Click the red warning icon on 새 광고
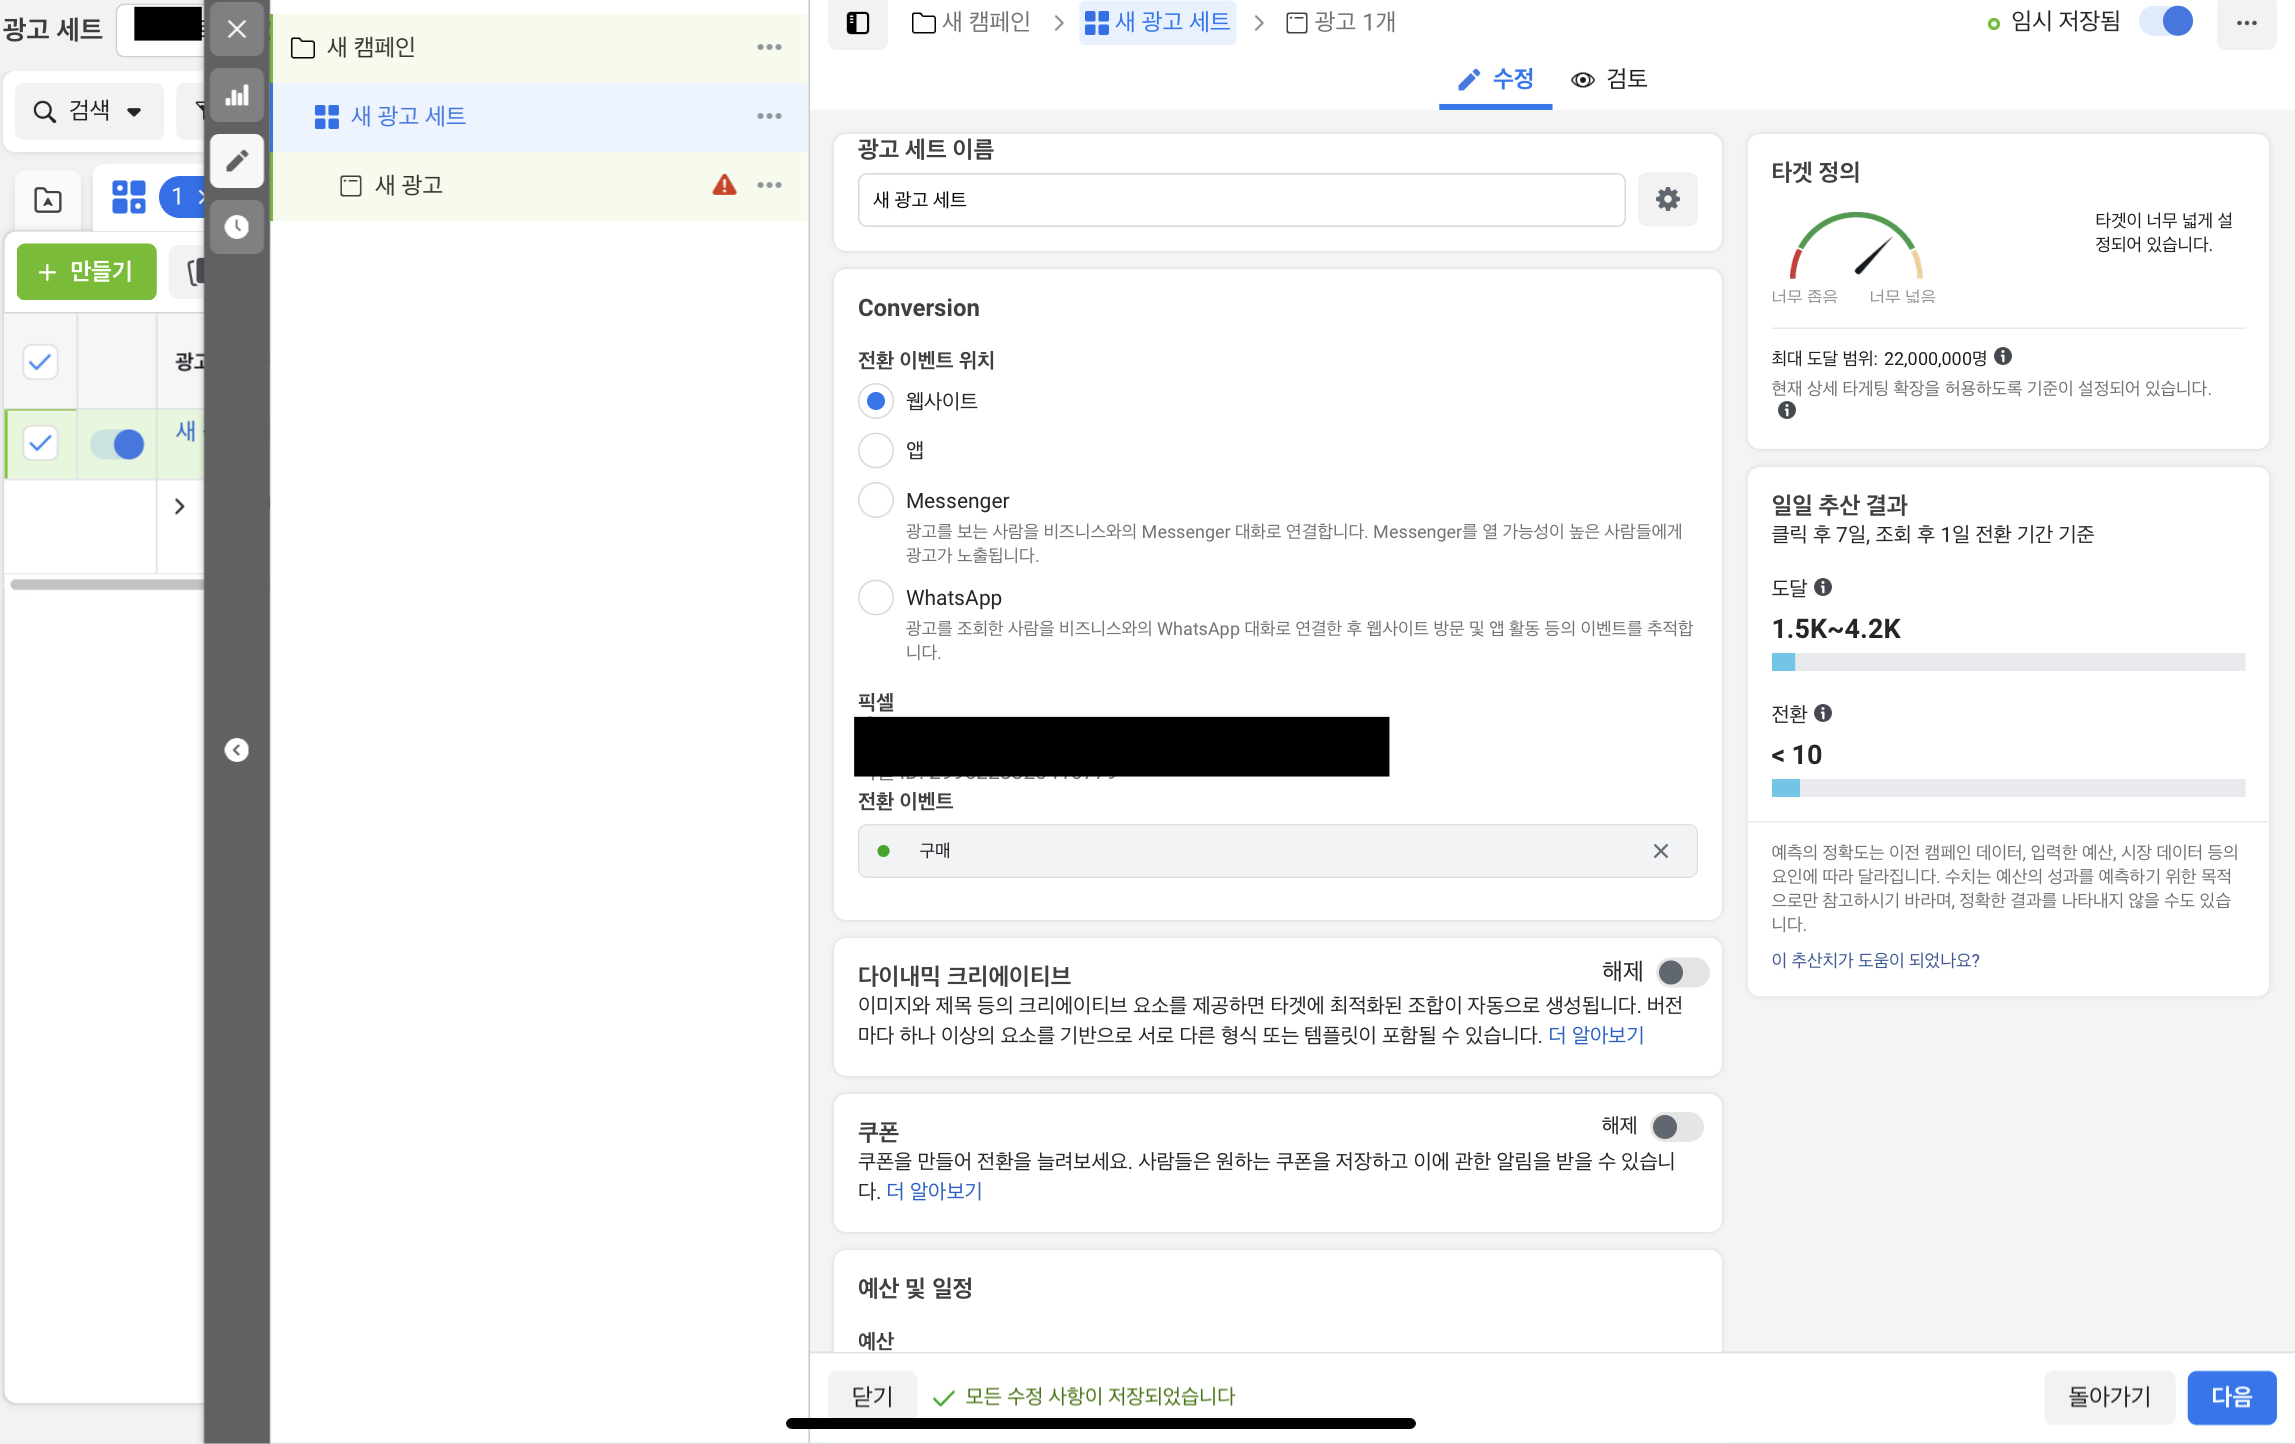The height and width of the screenshot is (1444, 2295). pos(724,185)
